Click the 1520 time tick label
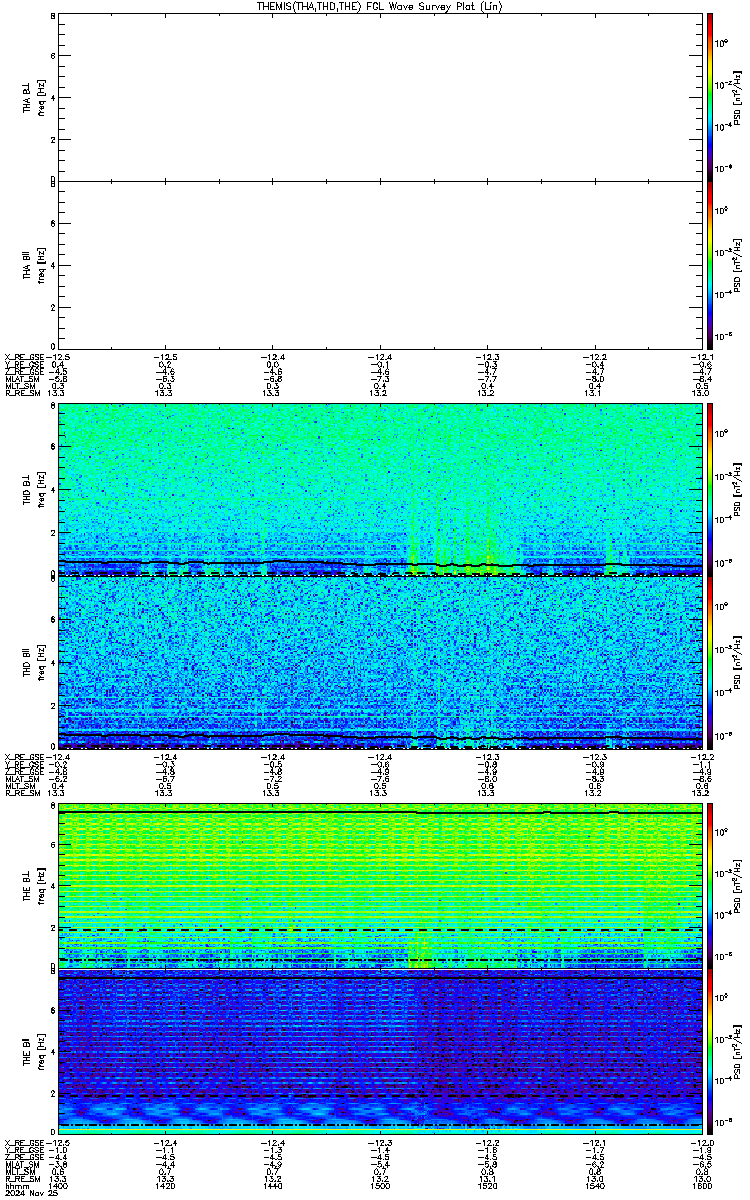The image size is (750, 1200). (486, 1186)
